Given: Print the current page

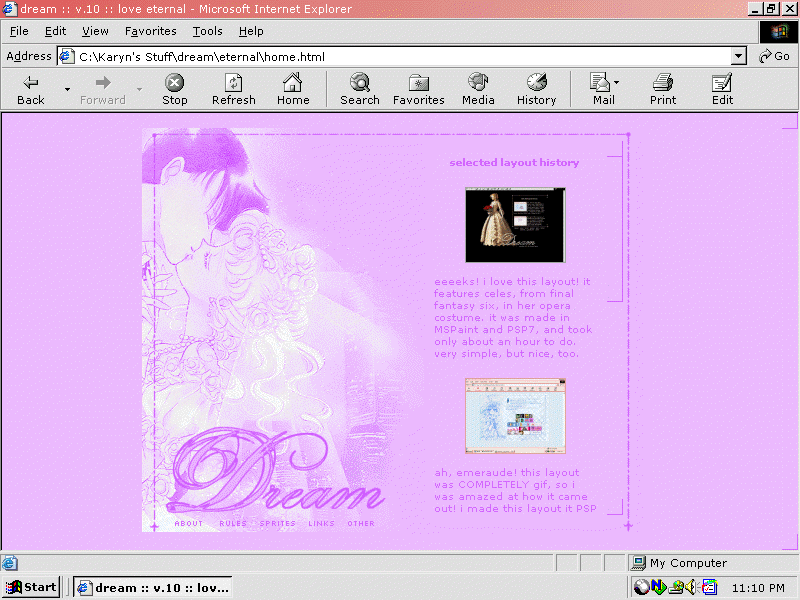Looking at the screenshot, I should (663, 83).
